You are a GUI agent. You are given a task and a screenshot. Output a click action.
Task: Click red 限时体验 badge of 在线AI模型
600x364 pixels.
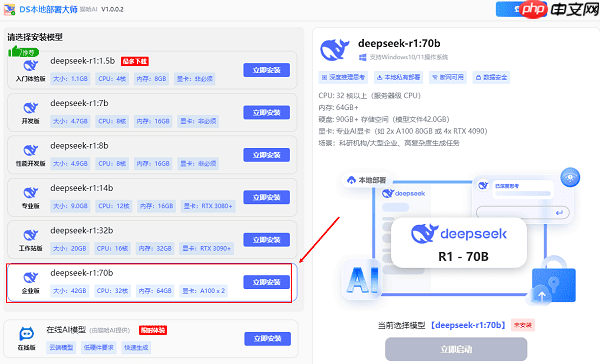coord(153,330)
